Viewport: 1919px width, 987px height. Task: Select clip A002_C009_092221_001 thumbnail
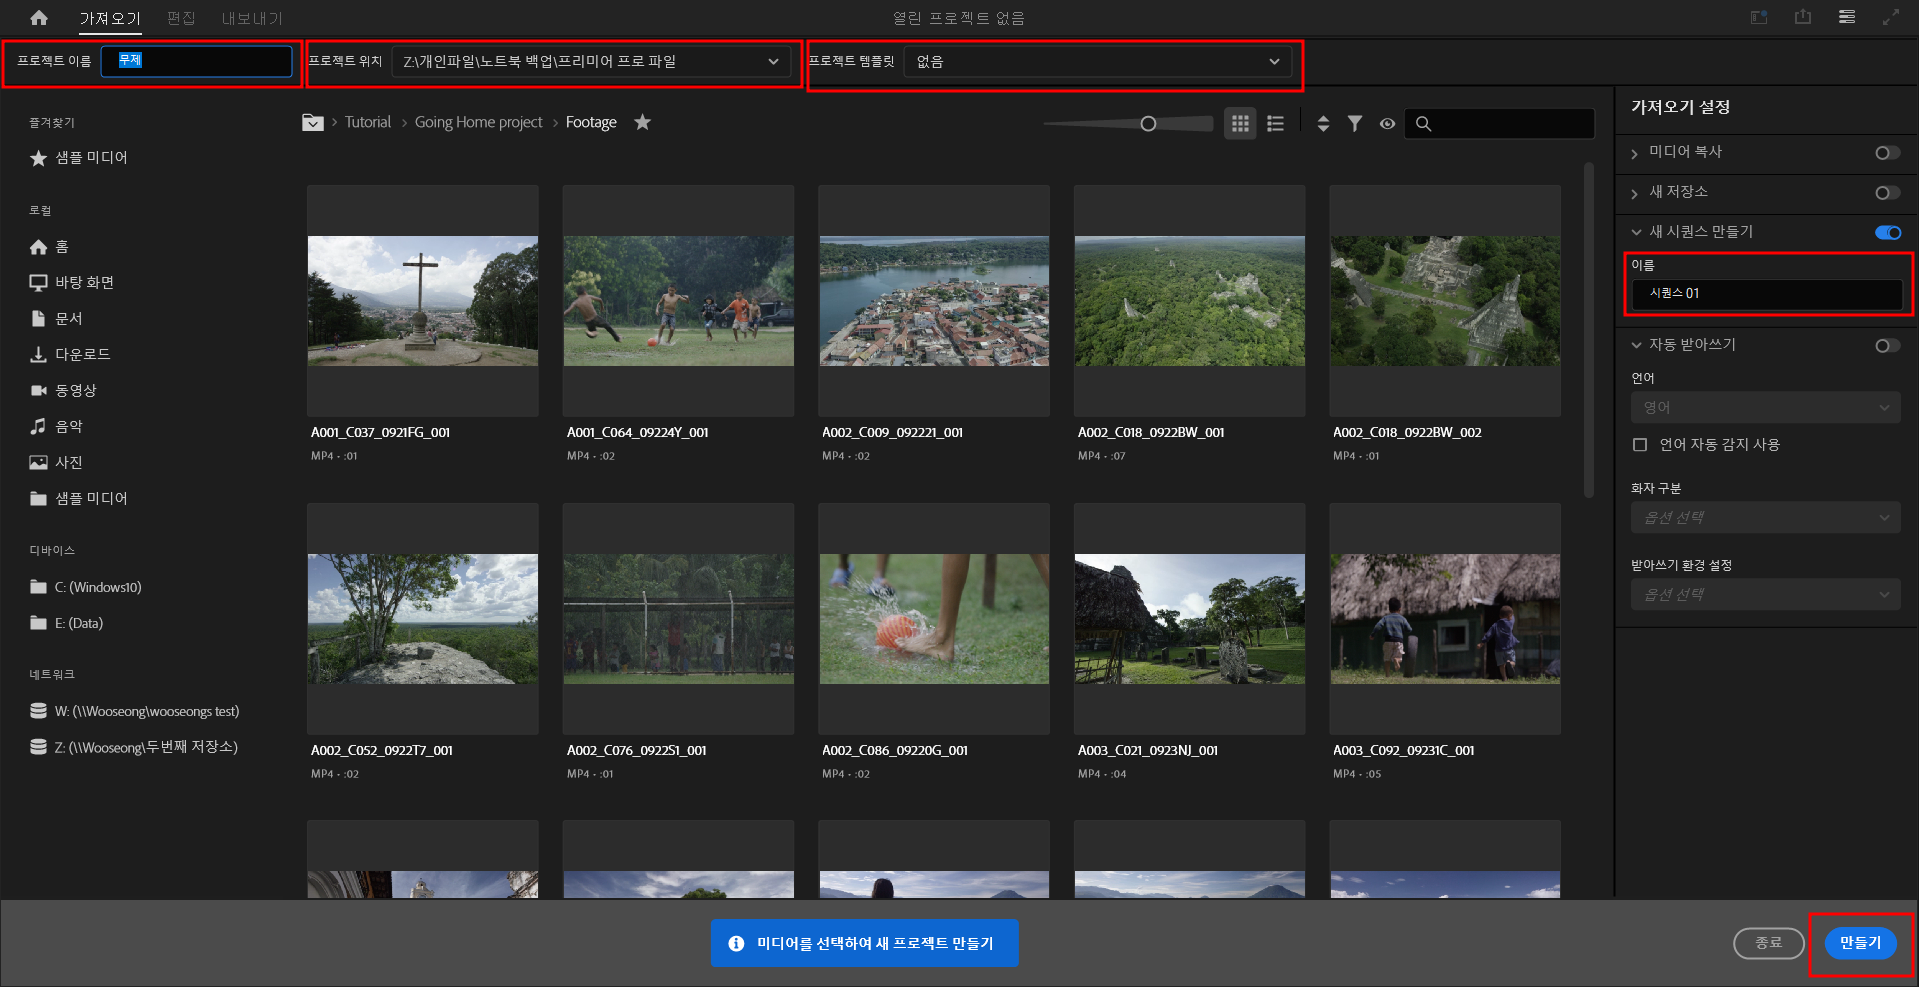click(x=934, y=301)
